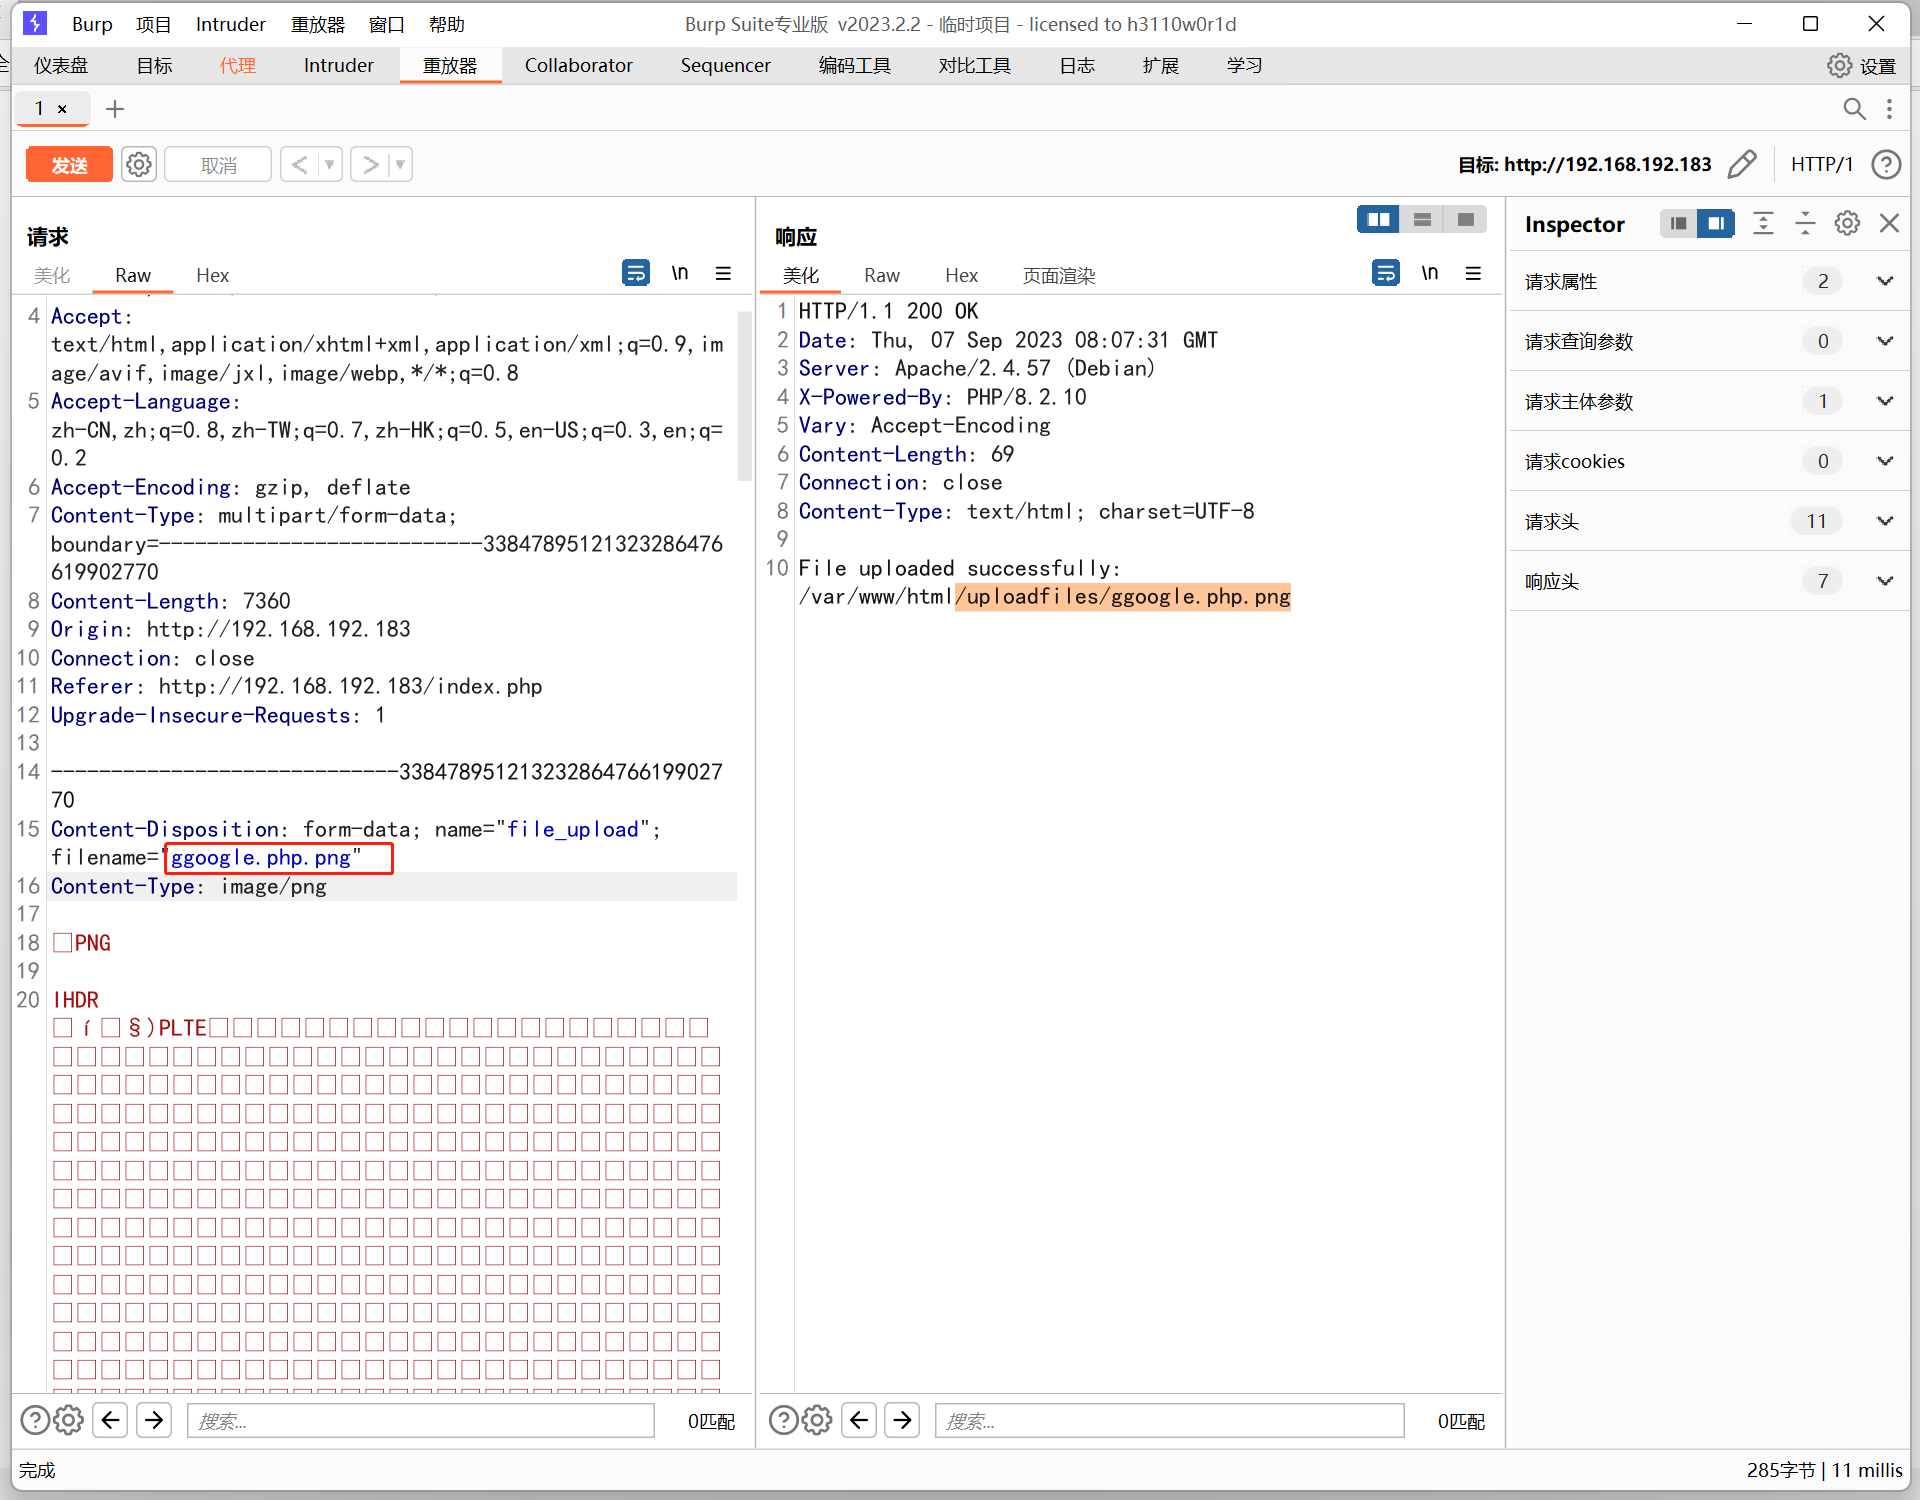Image resolution: width=1920 pixels, height=1500 pixels.
Task: Open the 设置 settings button
Action: (x=1861, y=66)
